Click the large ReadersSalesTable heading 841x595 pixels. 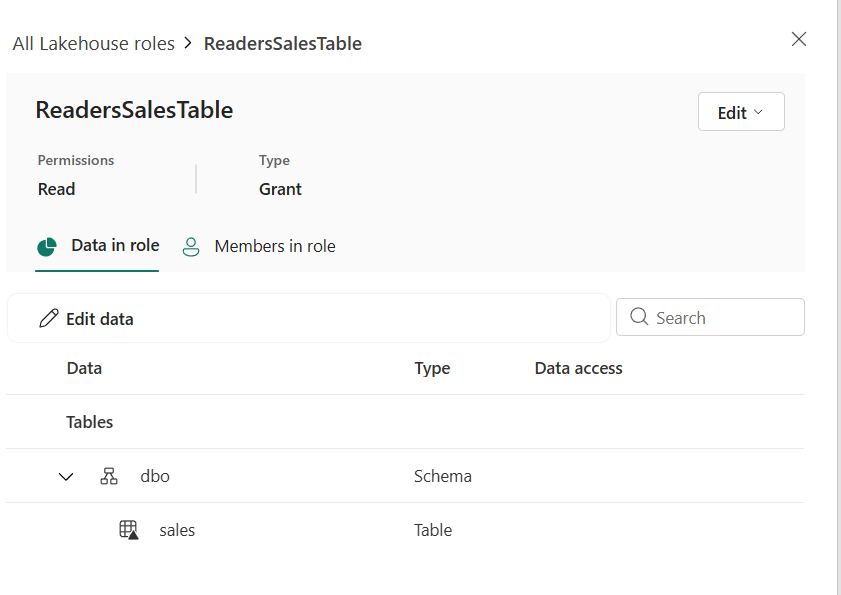[134, 110]
